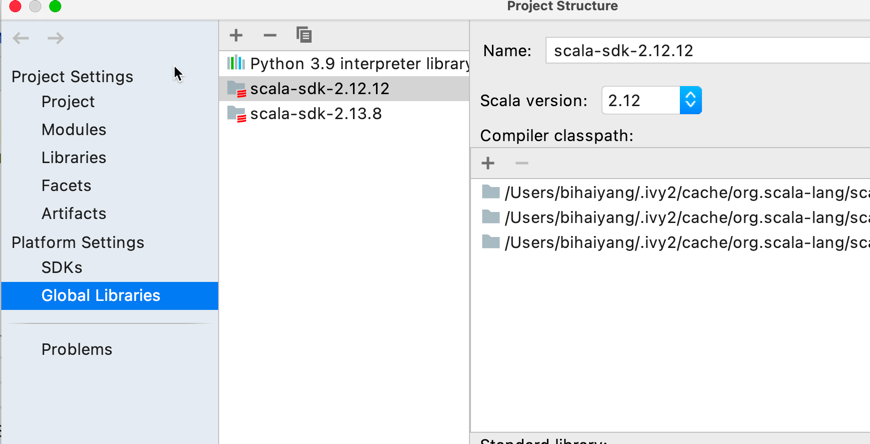Select Global Libraries in sidebar
870x444 pixels.
(x=110, y=295)
